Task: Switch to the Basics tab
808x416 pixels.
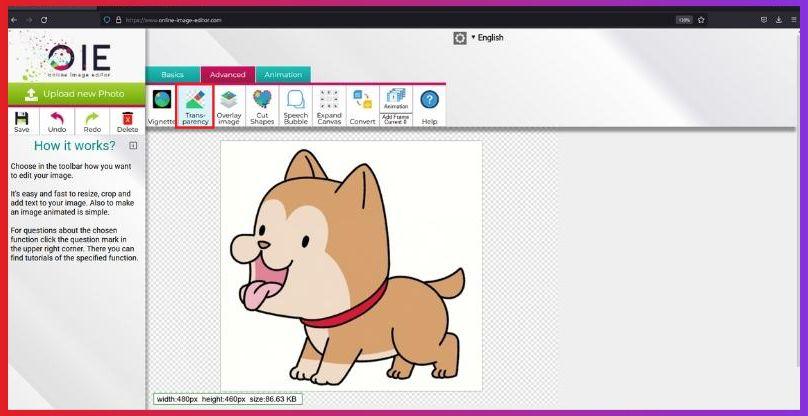Action: click(x=173, y=75)
